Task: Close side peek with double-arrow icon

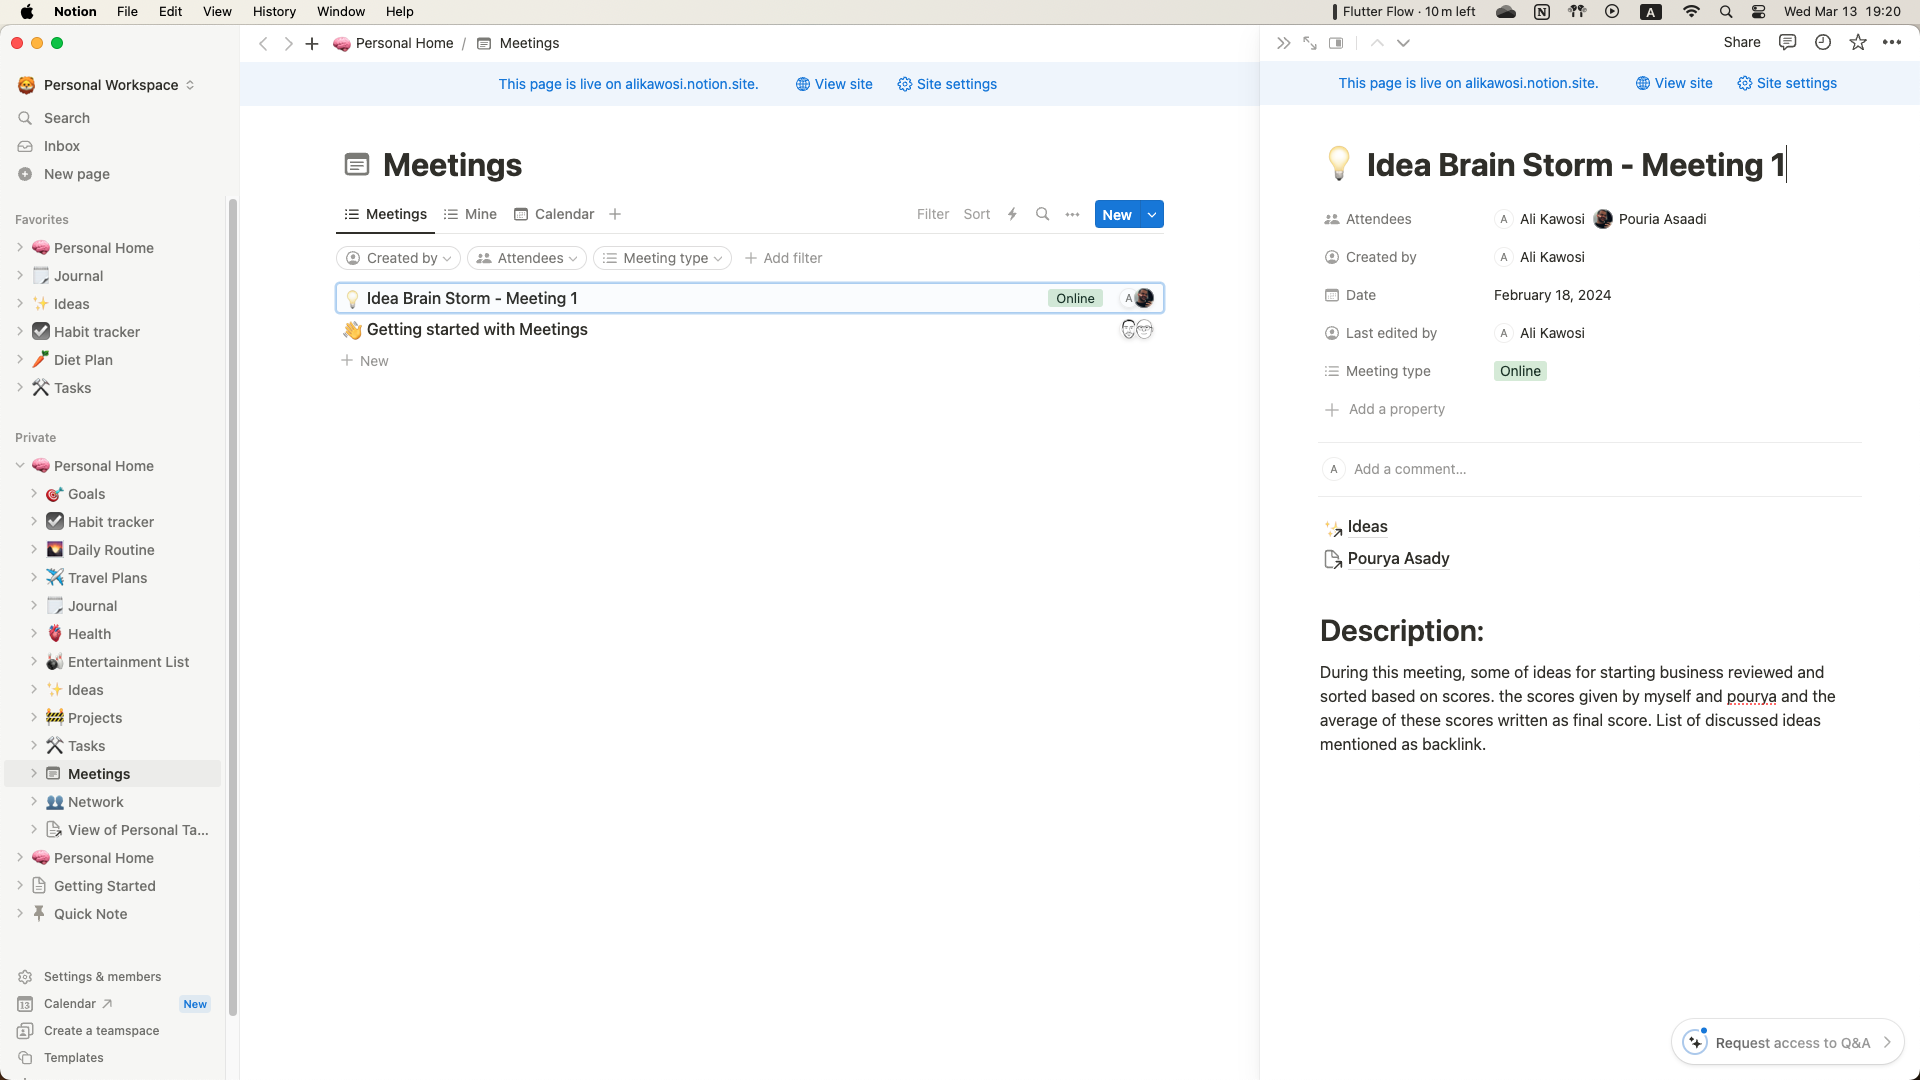Action: pos(1284,43)
